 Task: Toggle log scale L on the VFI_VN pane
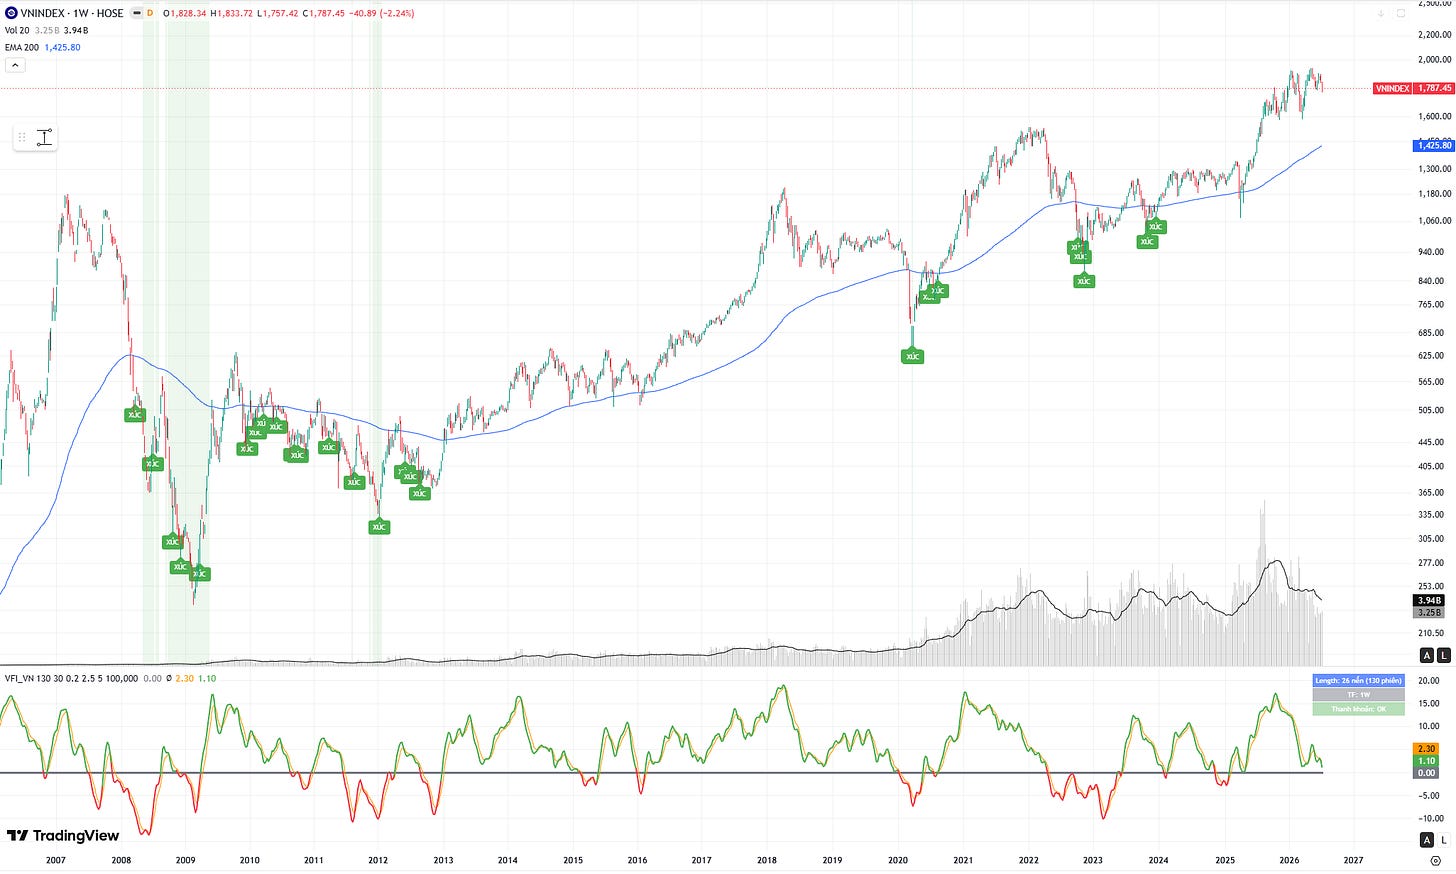[x=1443, y=839]
